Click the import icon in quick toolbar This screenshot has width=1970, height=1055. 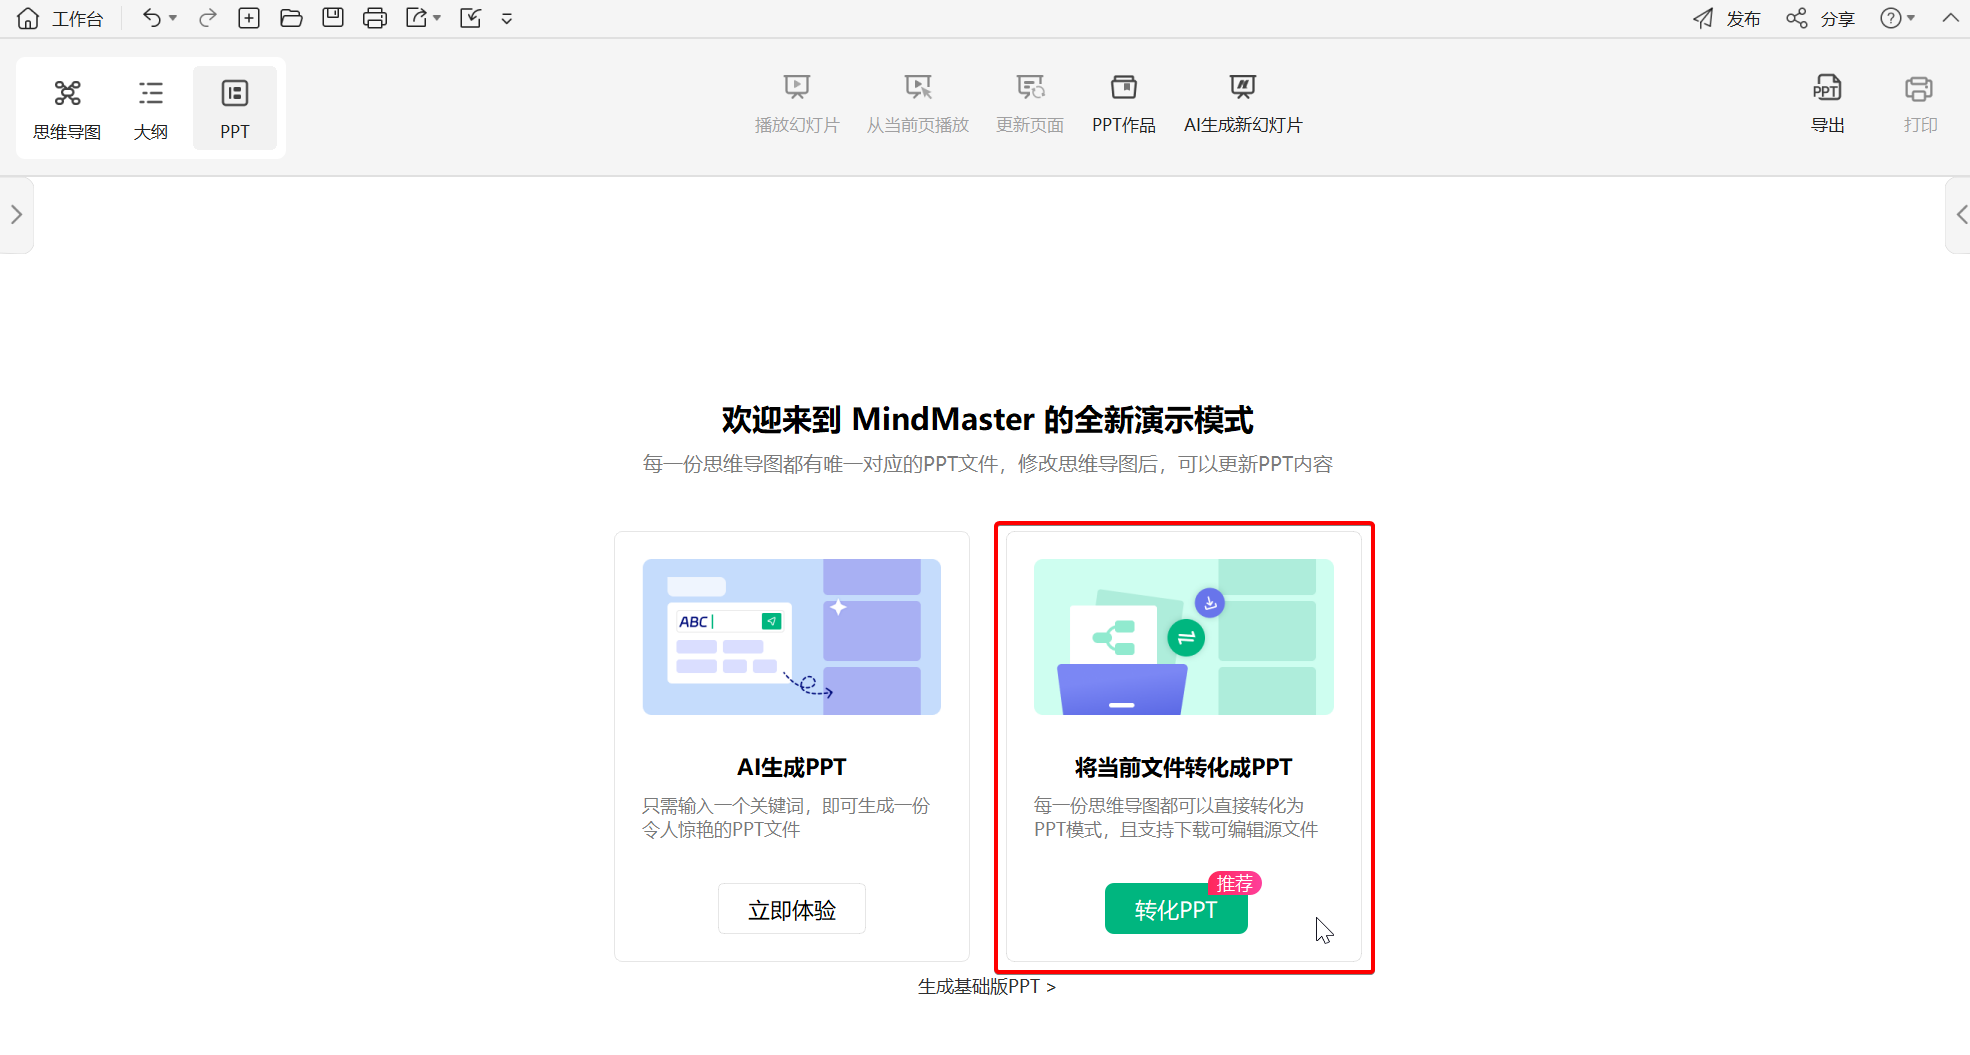click(471, 18)
